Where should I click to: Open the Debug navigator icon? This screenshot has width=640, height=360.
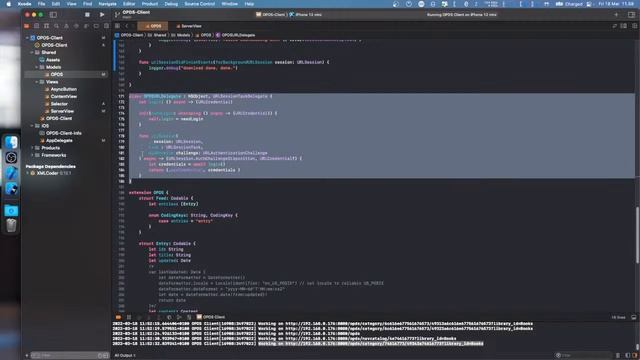(x=86, y=26)
